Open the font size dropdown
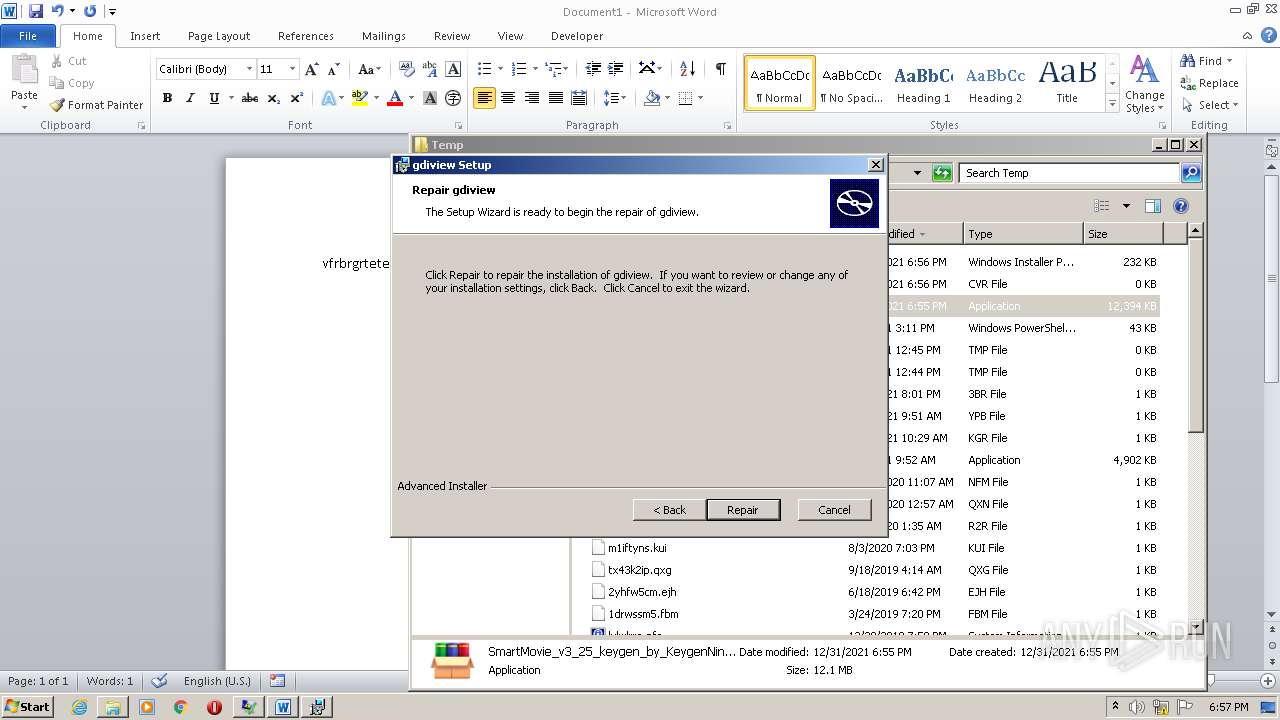The width and height of the screenshot is (1280, 720). pos(292,69)
